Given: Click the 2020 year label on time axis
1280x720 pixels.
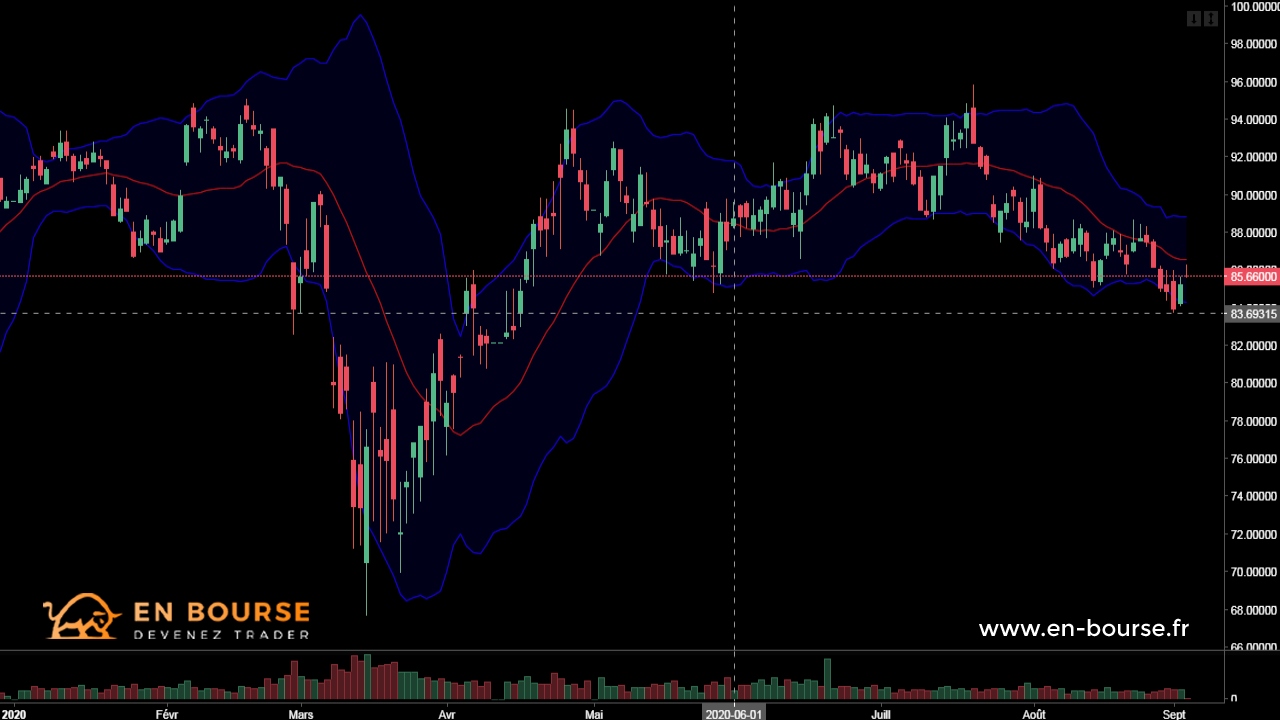Looking at the screenshot, I should (x=14, y=714).
